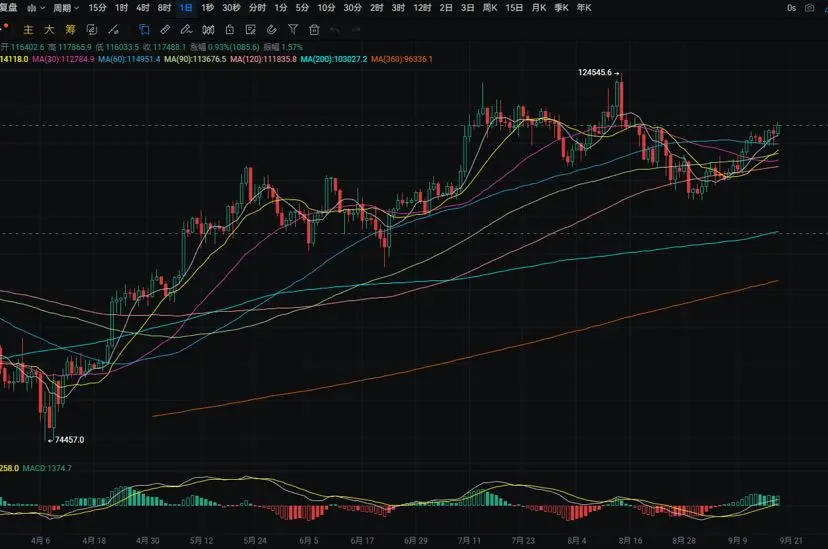The image size is (828, 549).
Task: Open the overlay compare icon
Action: [92, 30]
